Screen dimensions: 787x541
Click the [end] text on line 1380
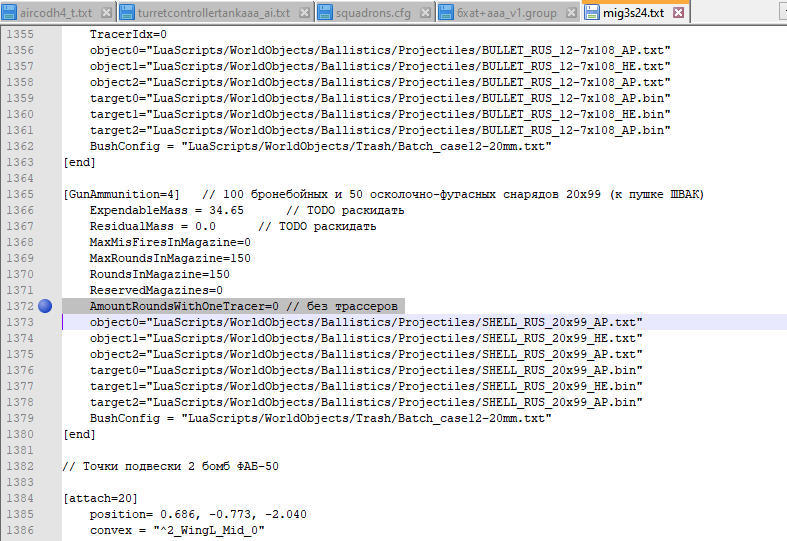79,434
